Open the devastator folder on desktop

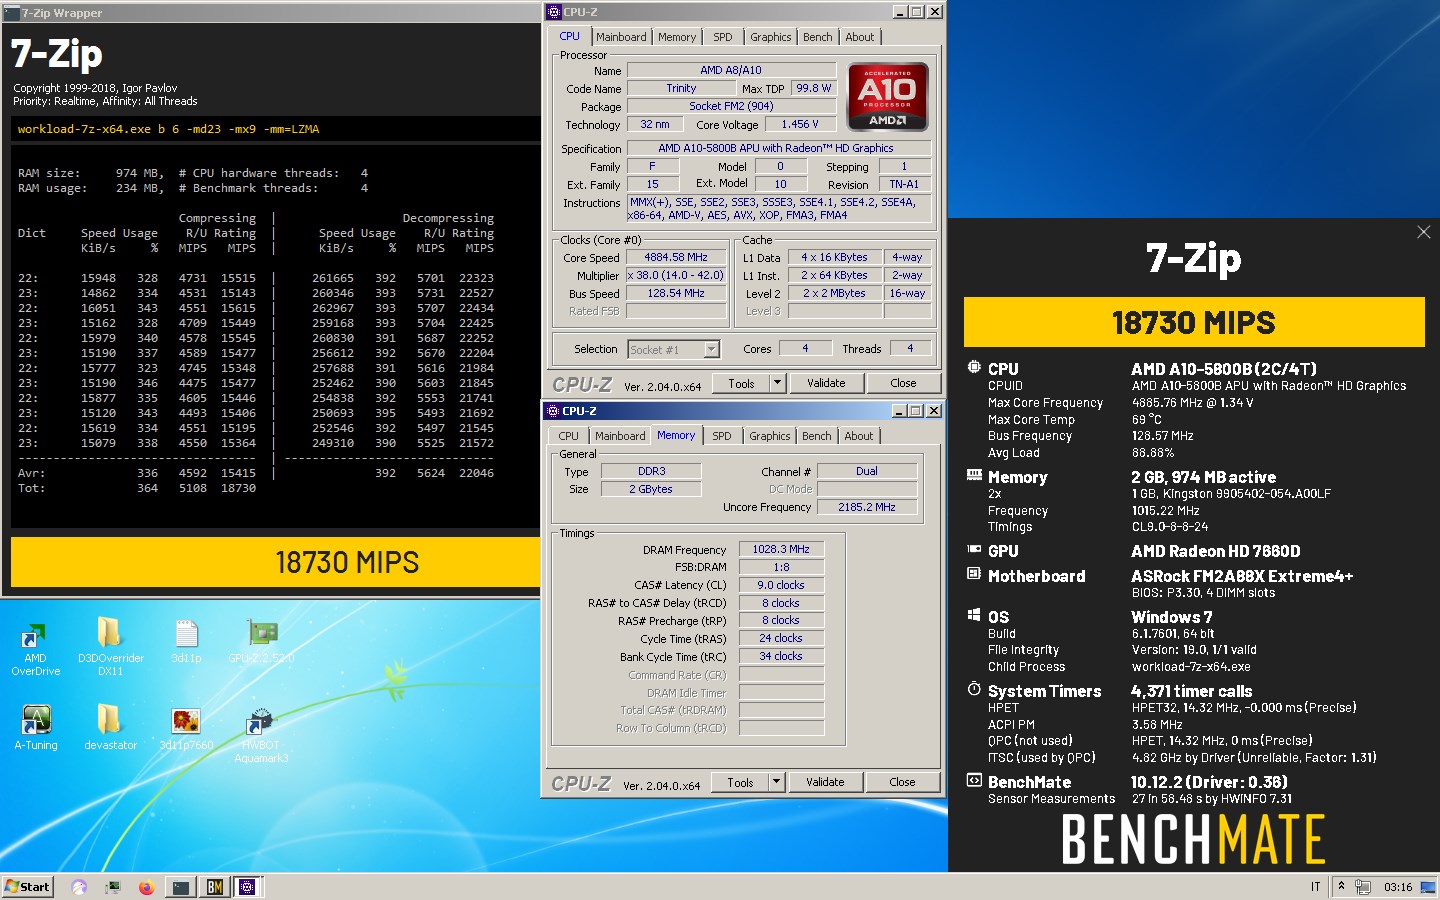(110, 727)
